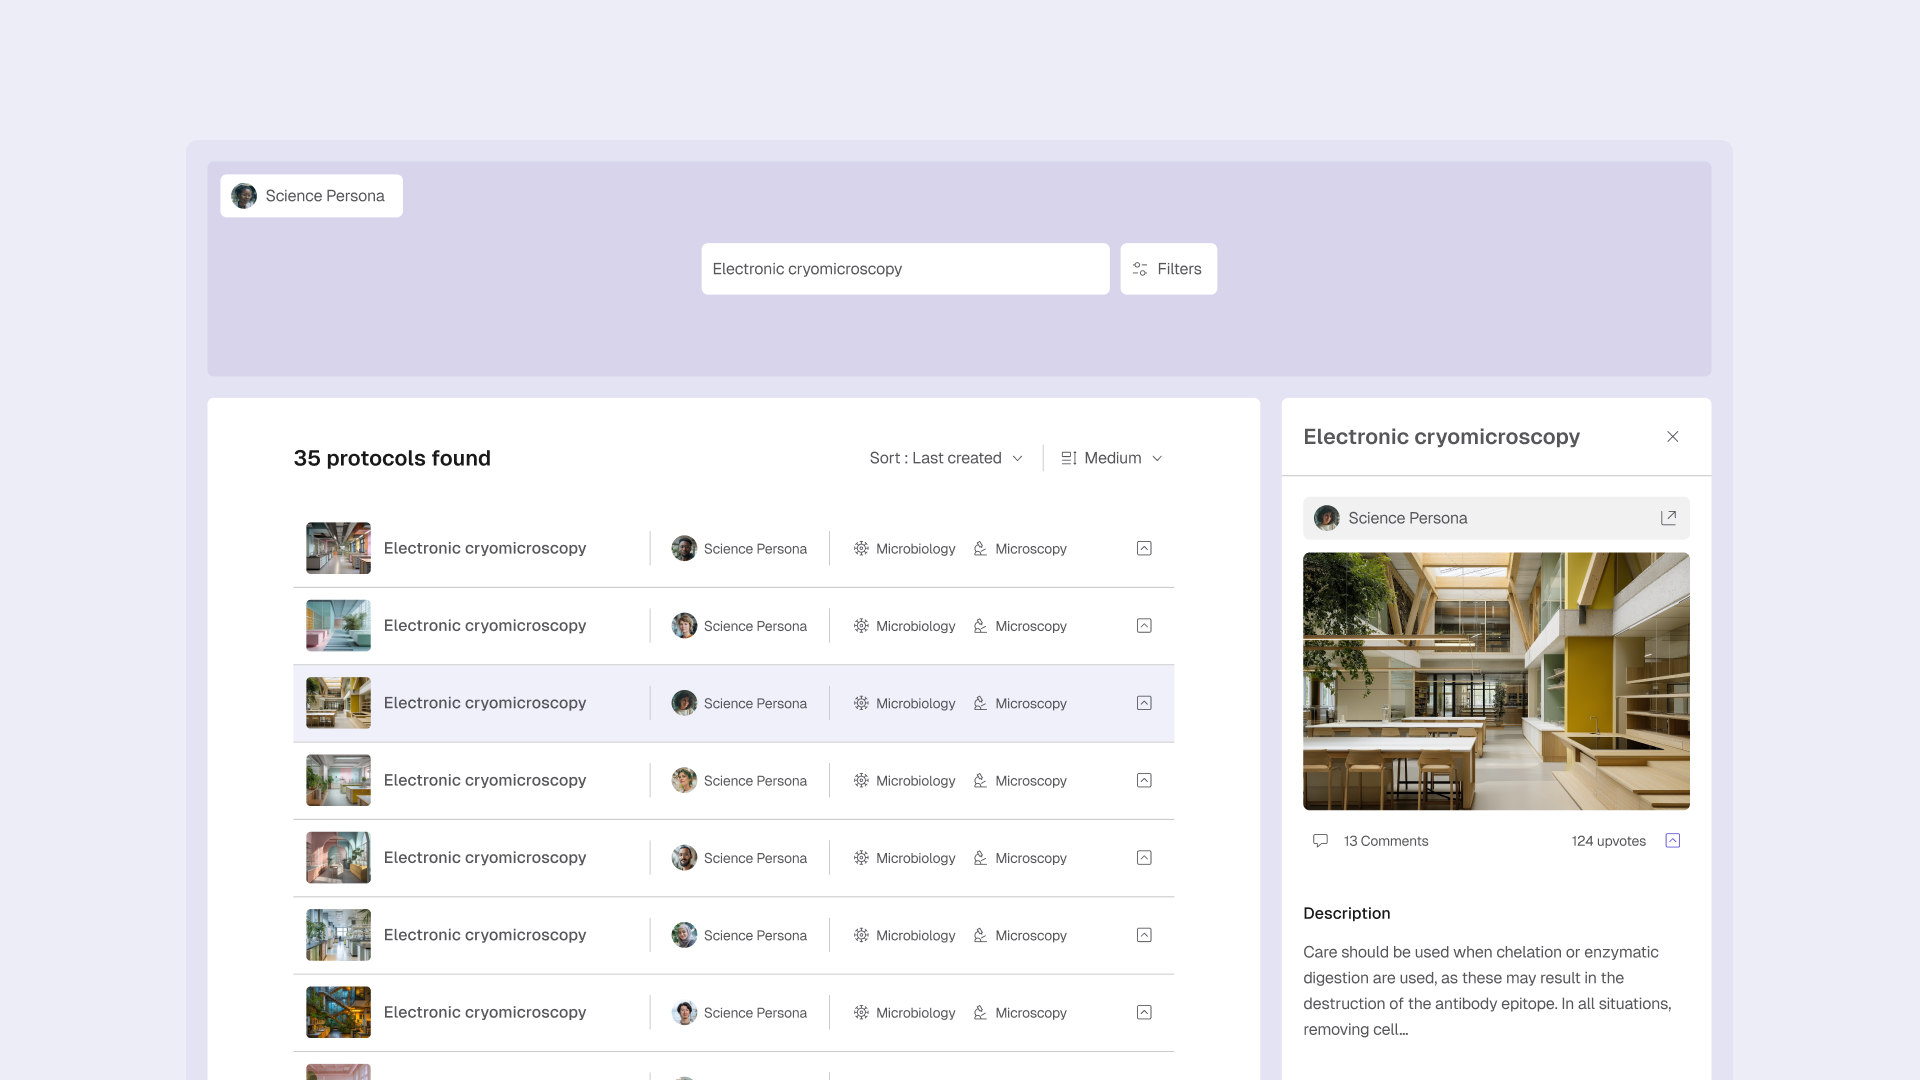Click the detail panel title Electronic cryomicroscopy

point(1441,437)
